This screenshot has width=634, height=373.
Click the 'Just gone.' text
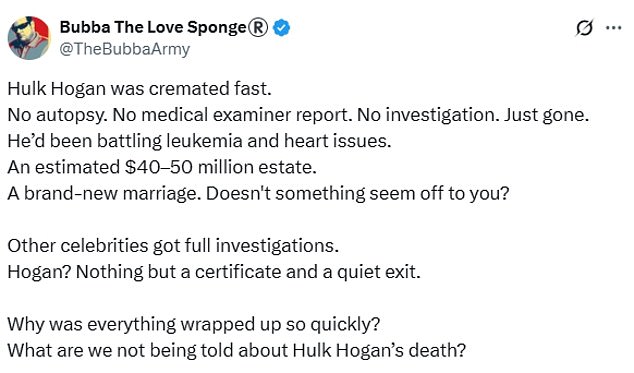click(x=546, y=115)
